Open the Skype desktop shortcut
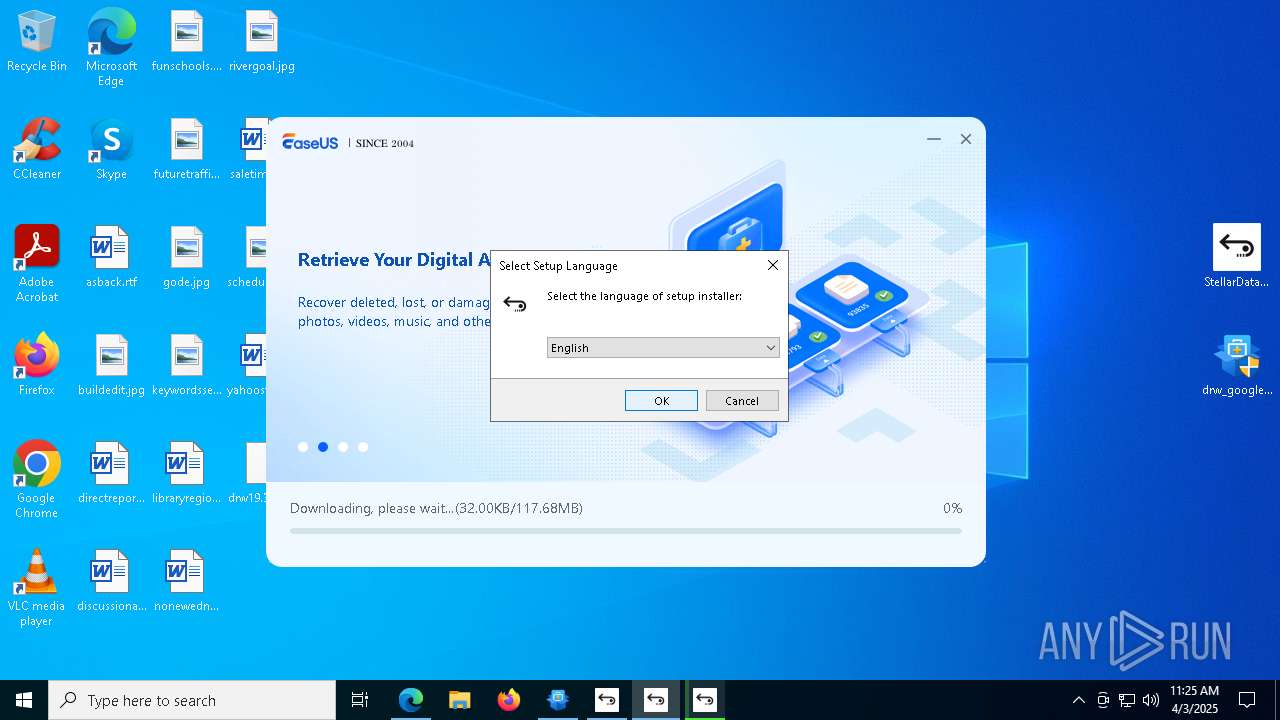Screen dimensions: 1280x720 [111, 150]
